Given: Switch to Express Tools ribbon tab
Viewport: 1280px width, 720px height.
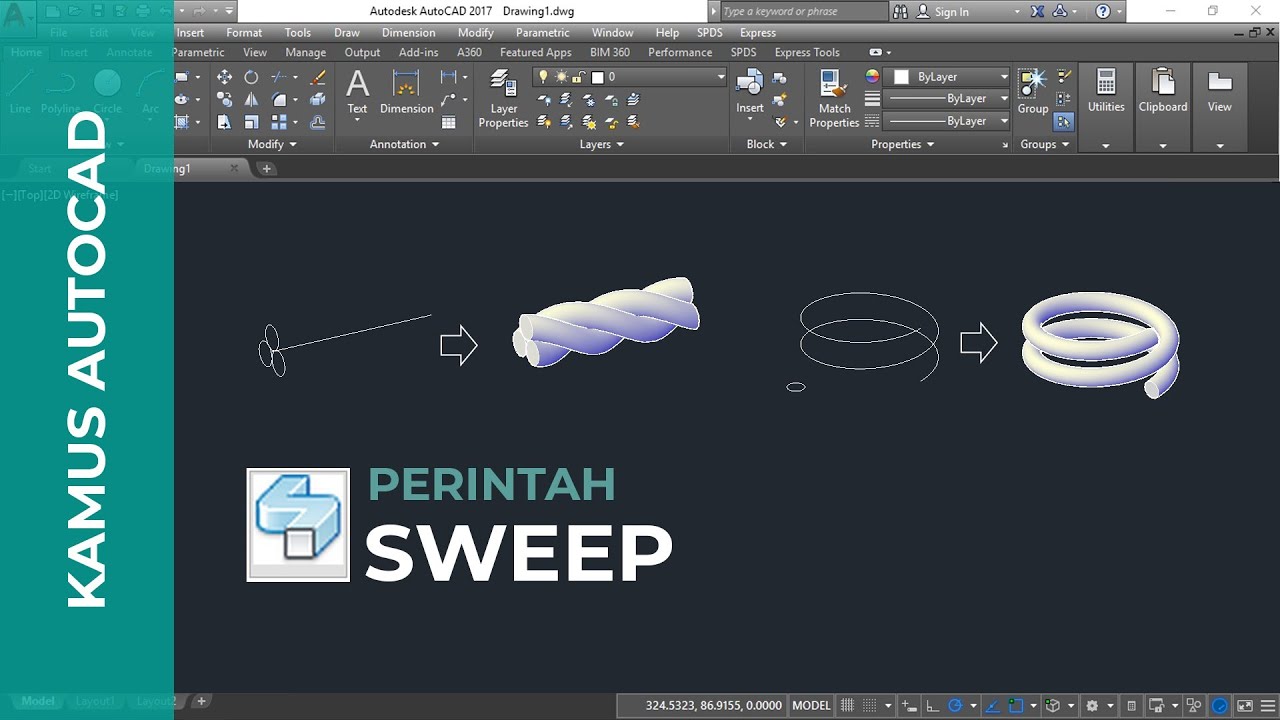Looking at the screenshot, I should coord(807,52).
